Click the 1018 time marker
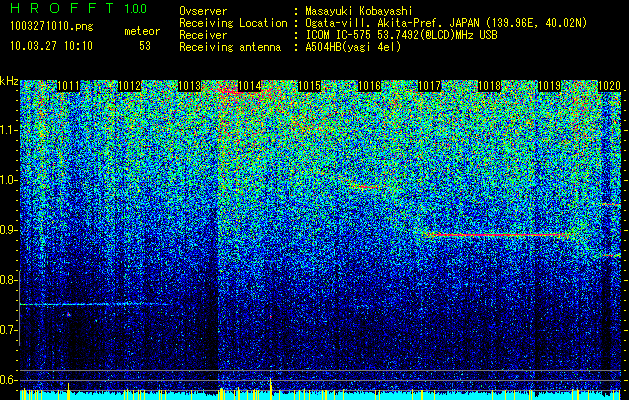Image resolution: width=629 pixels, height=400 pixels. point(489,86)
